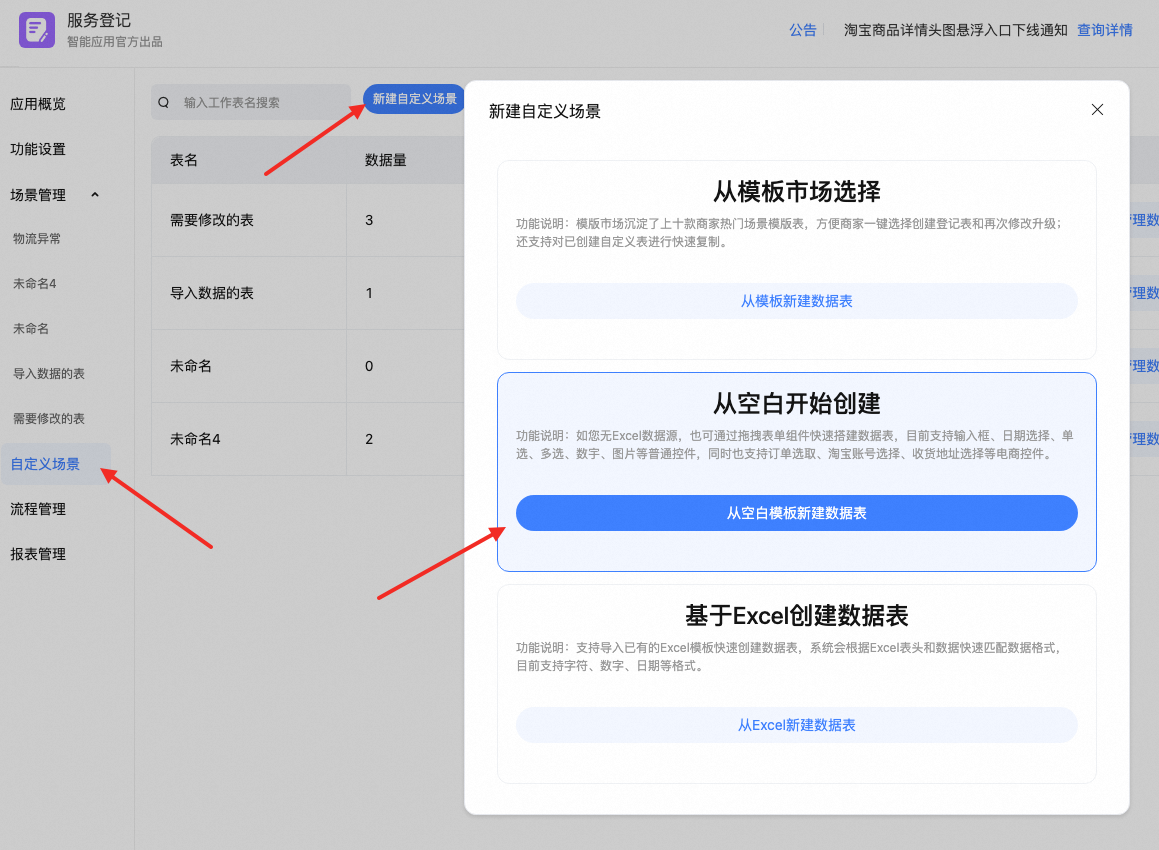Select 物流异常 scene in sidebar

(37, 239)
